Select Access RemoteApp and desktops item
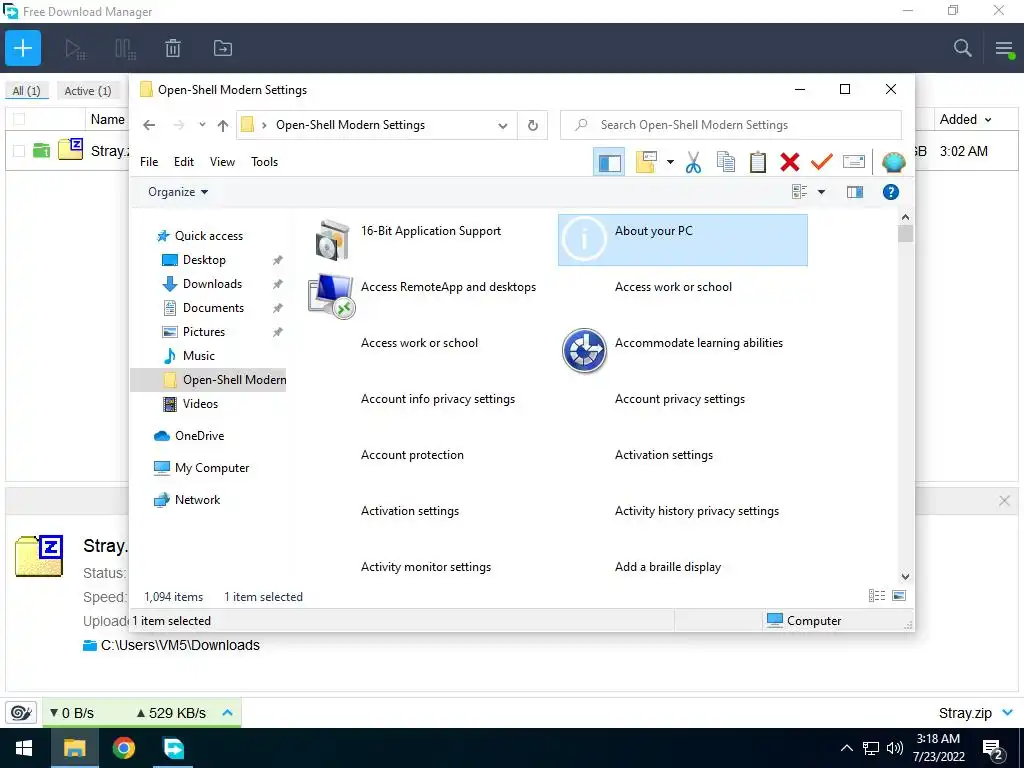 (x=430, y=296)
